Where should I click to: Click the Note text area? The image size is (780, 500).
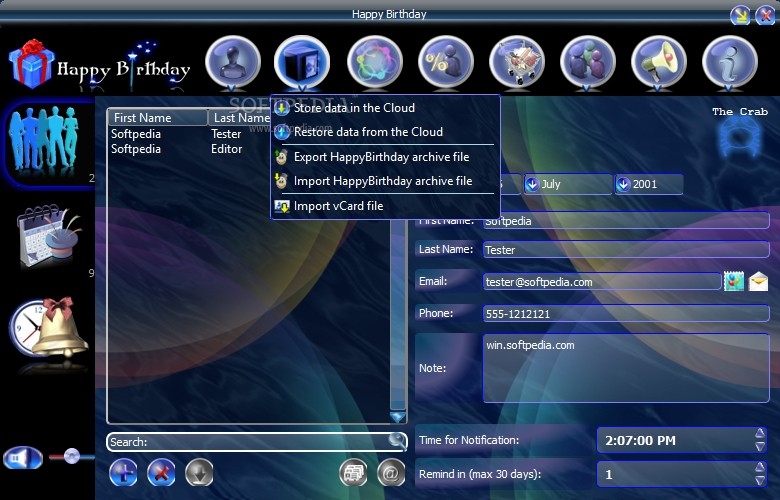click(x=626, y=368)
